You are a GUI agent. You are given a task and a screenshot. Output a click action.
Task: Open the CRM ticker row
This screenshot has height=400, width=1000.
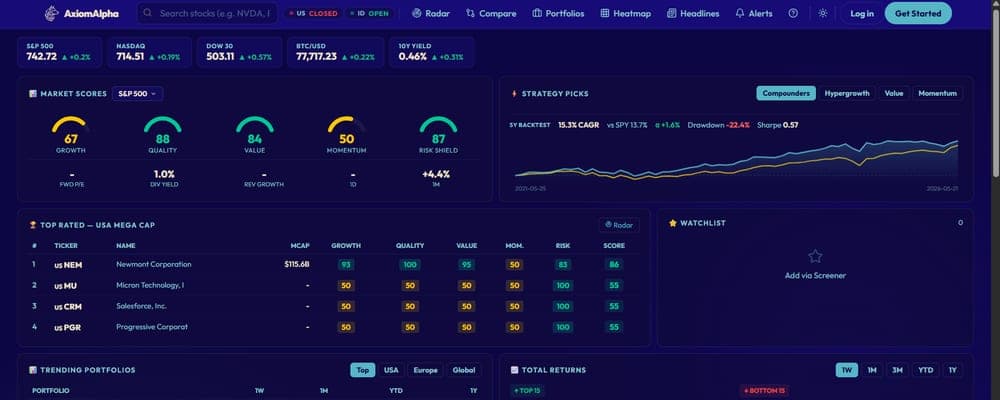pos(334,306)
